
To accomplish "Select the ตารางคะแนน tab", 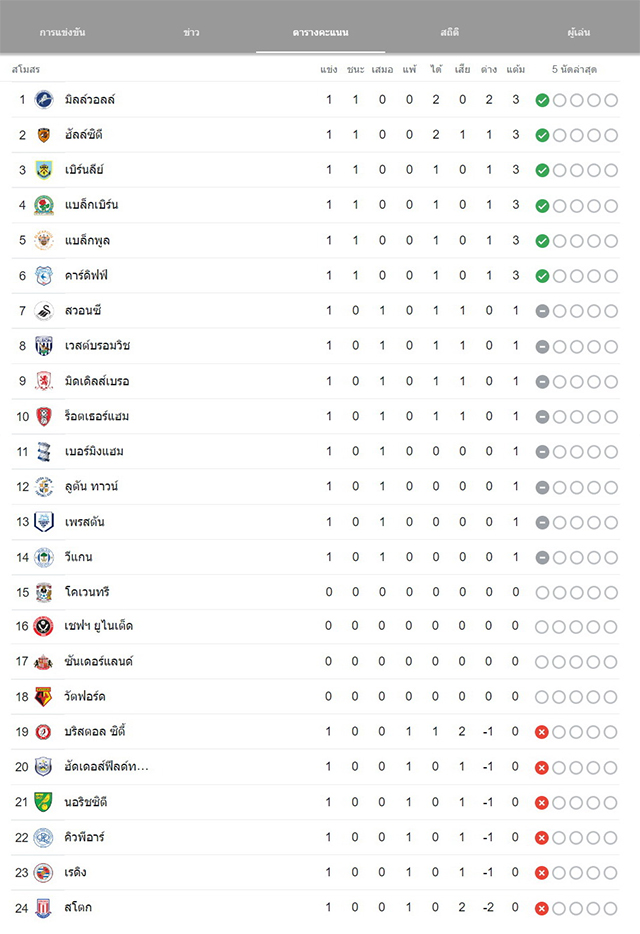I will coord(321,32).
